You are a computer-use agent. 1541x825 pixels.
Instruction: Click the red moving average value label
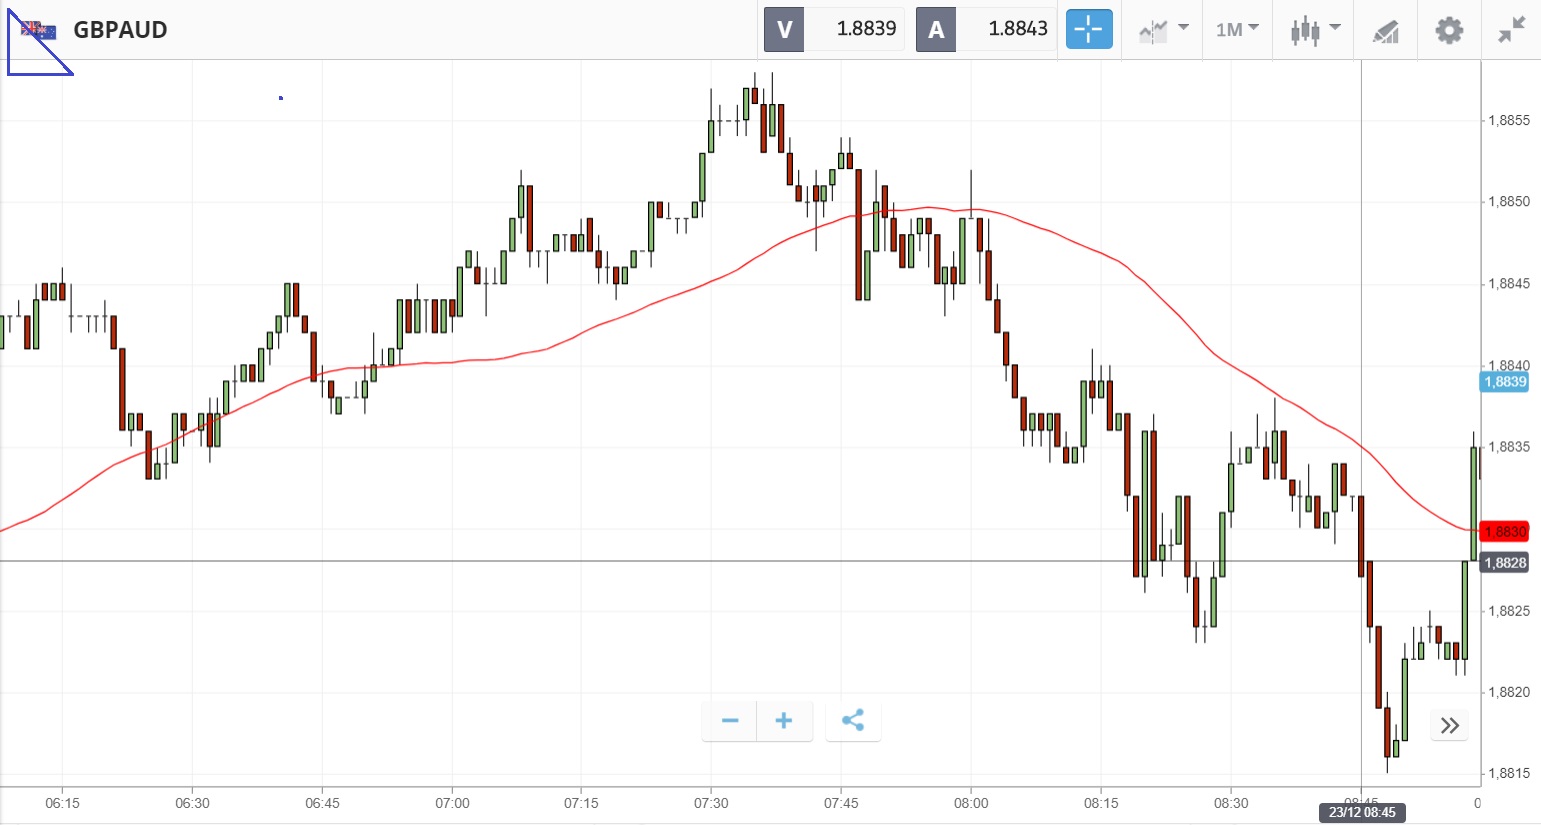pyautogui.click(x=1504, y=532)
